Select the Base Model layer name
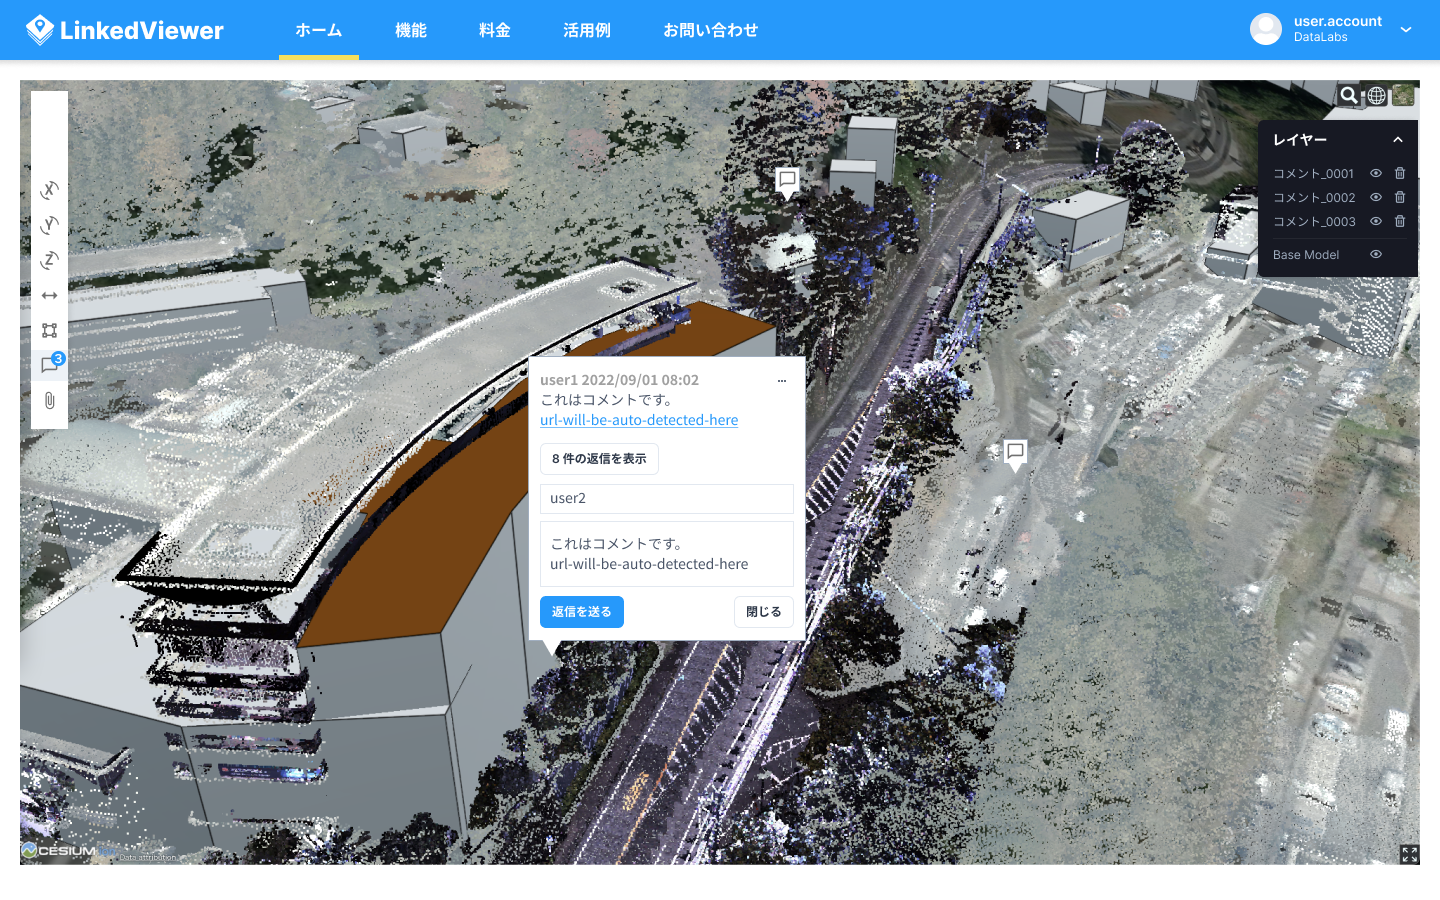Image resolution: width=1440 pixels, height=900 pixels. click(1306, 254)
